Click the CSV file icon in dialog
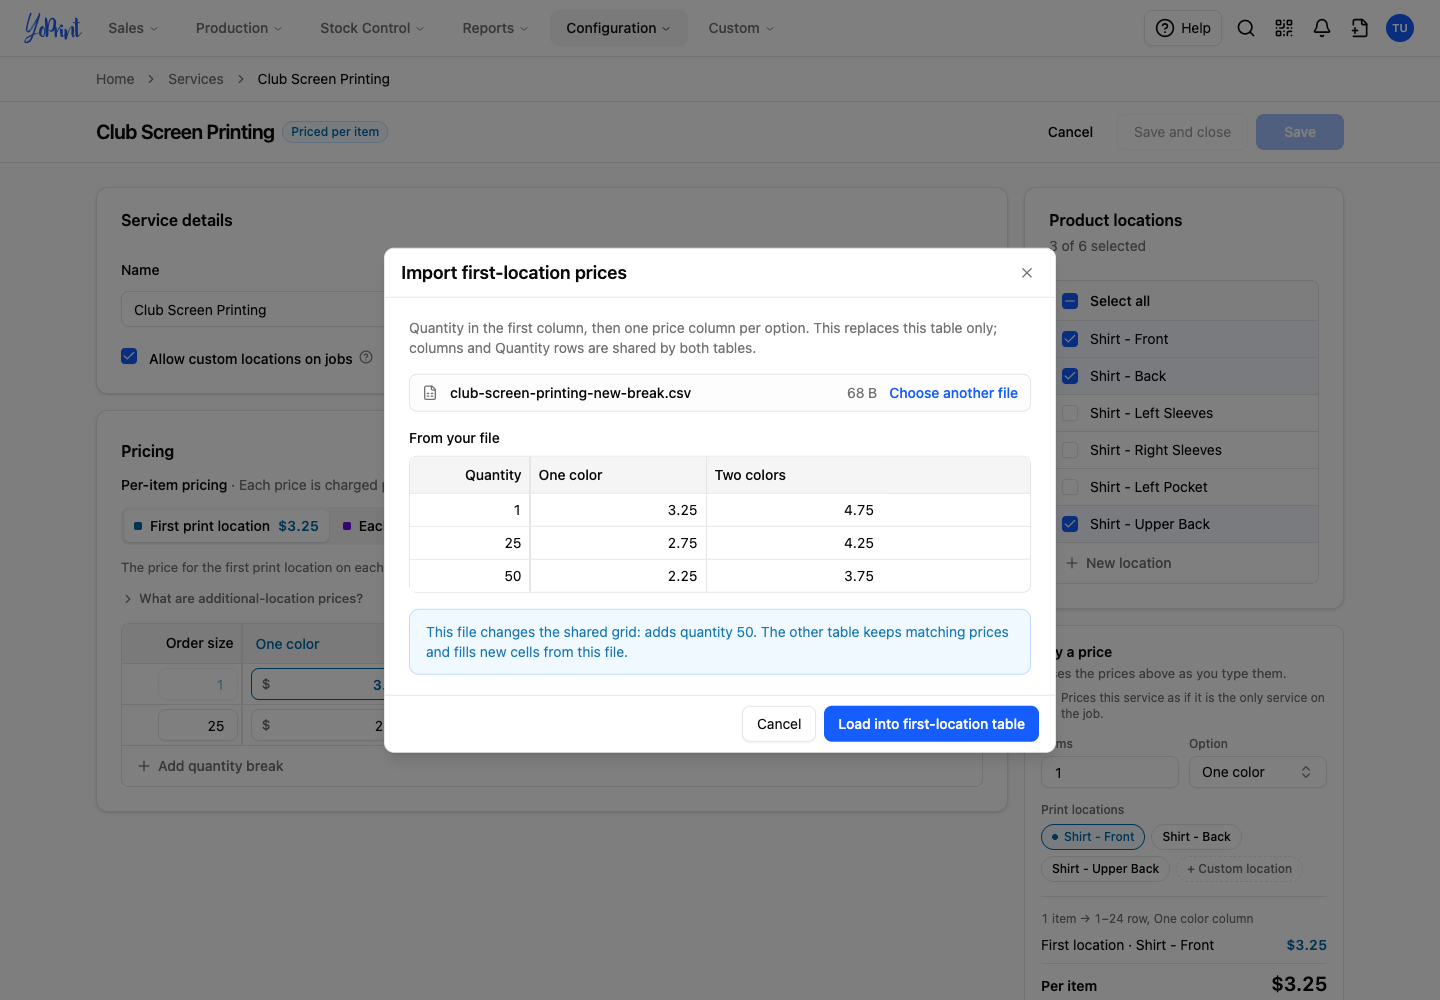The height and width of the screenshot is (1000, 1440). 430,393
